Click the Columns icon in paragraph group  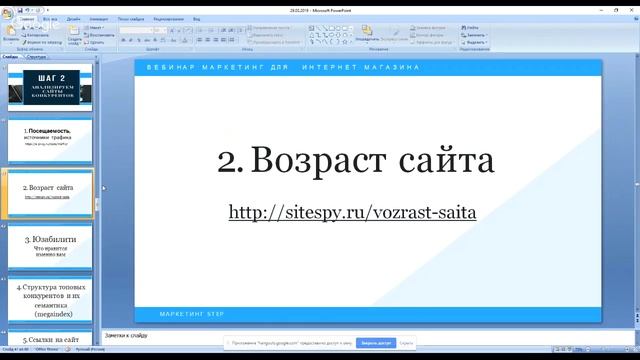(x=232, y=40)
